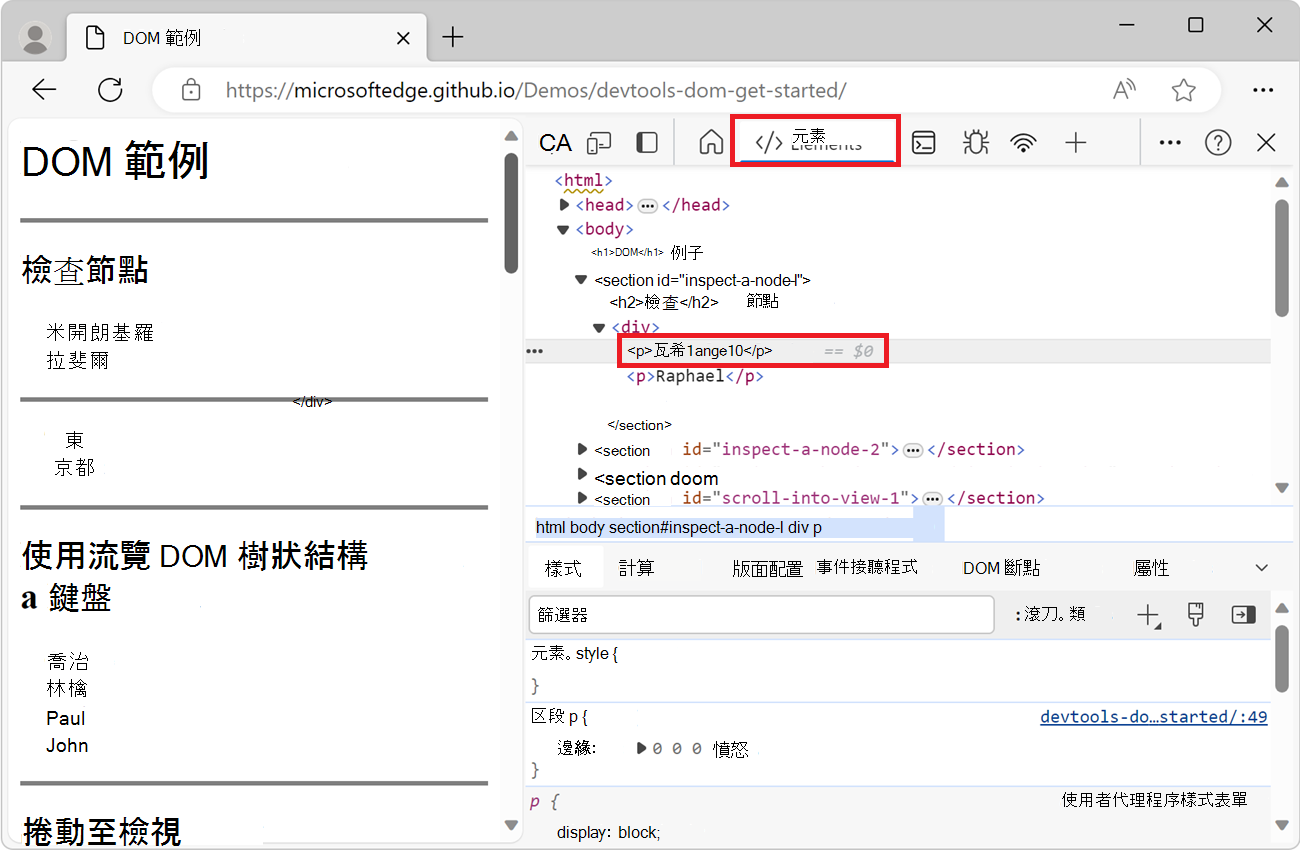Image resolution: width=1300 pixels, height=850 pixels.
Task: Show more Styles pane tabs chevron
Action: 1261,568
